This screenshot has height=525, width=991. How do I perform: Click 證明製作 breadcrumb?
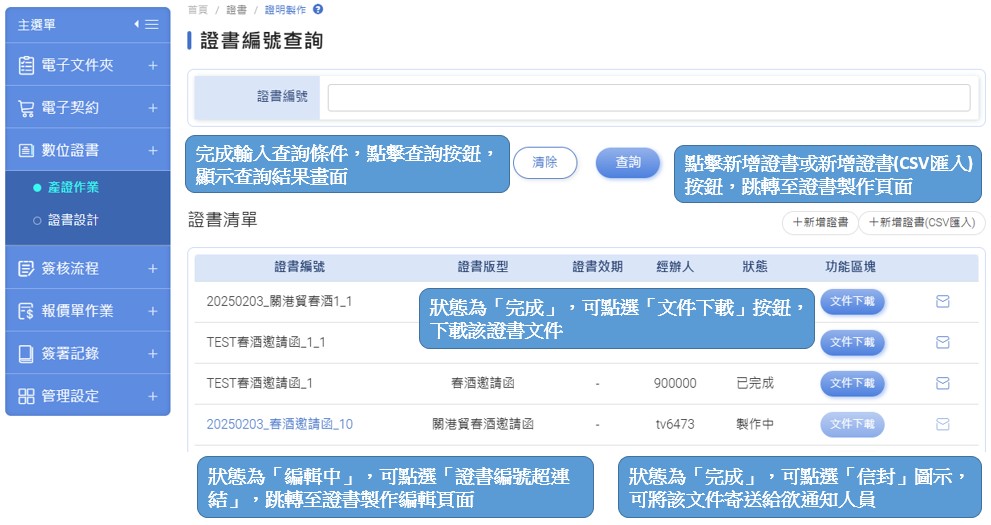coord(285,9)
